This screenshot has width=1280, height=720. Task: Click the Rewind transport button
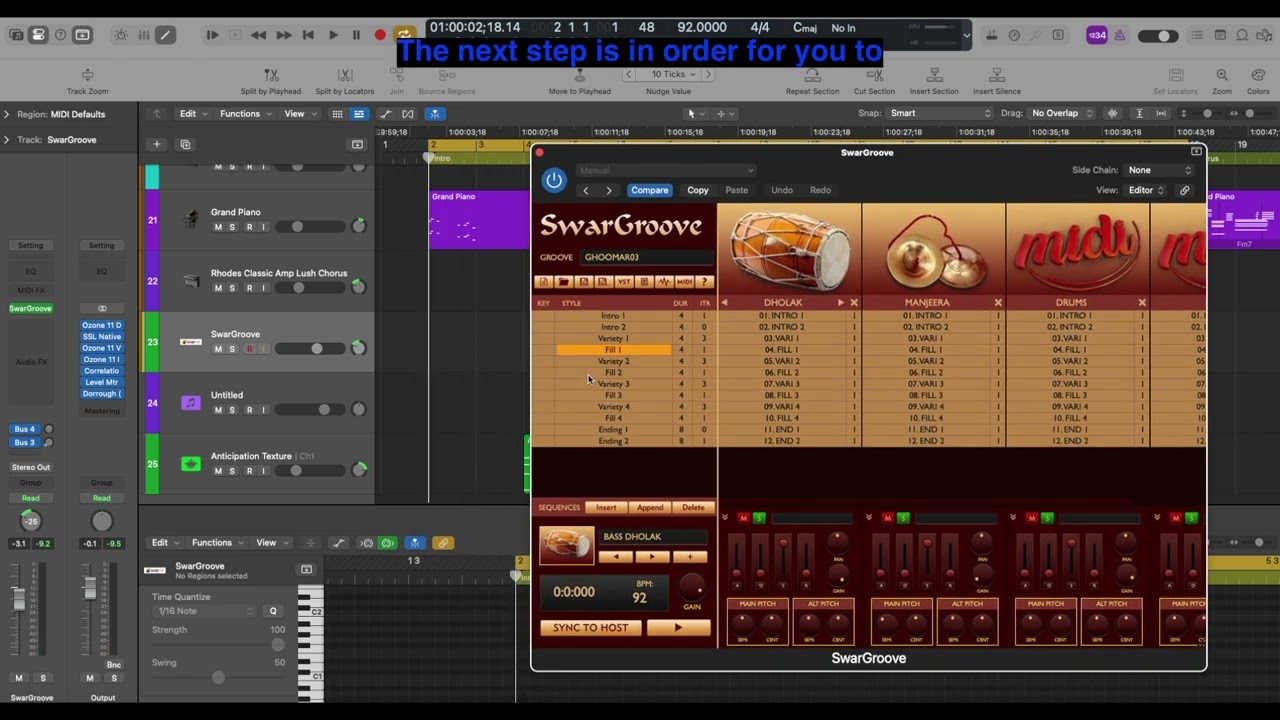pos(259,35)
